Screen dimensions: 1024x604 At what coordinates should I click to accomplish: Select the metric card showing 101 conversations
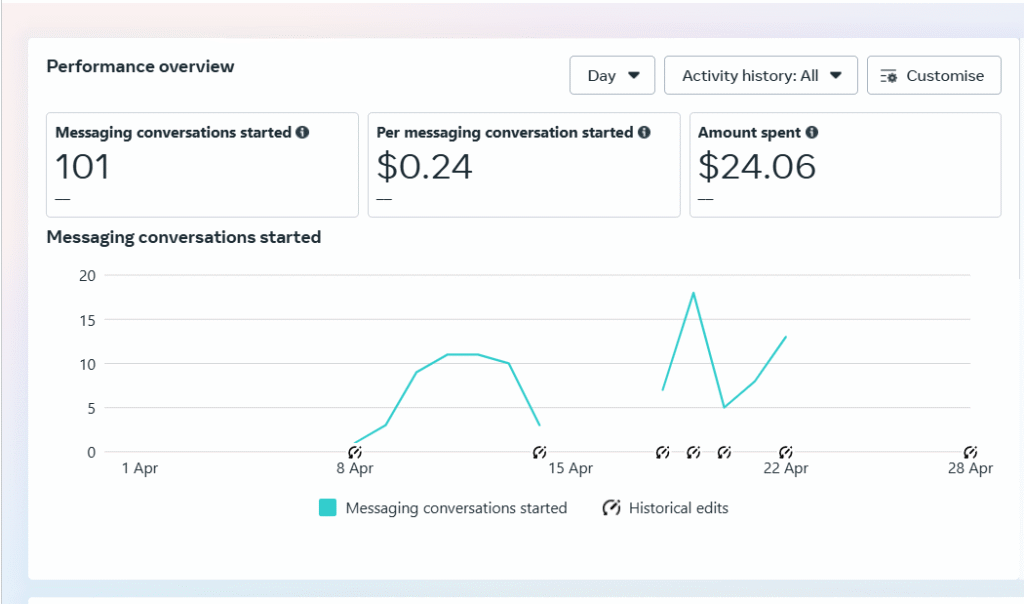[202, 165]
